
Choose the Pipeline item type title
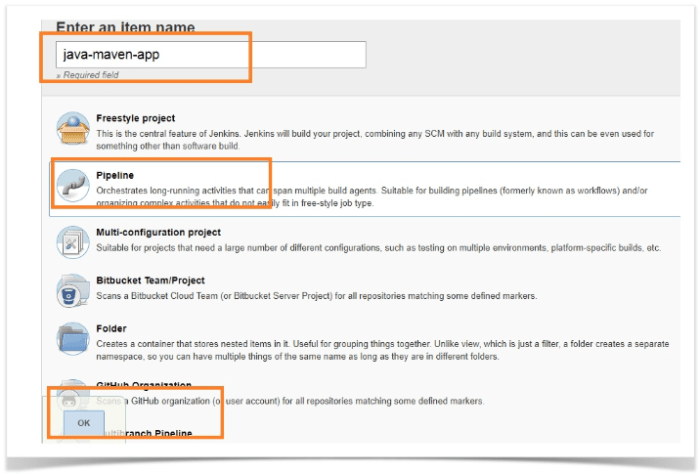pos(115,176)
